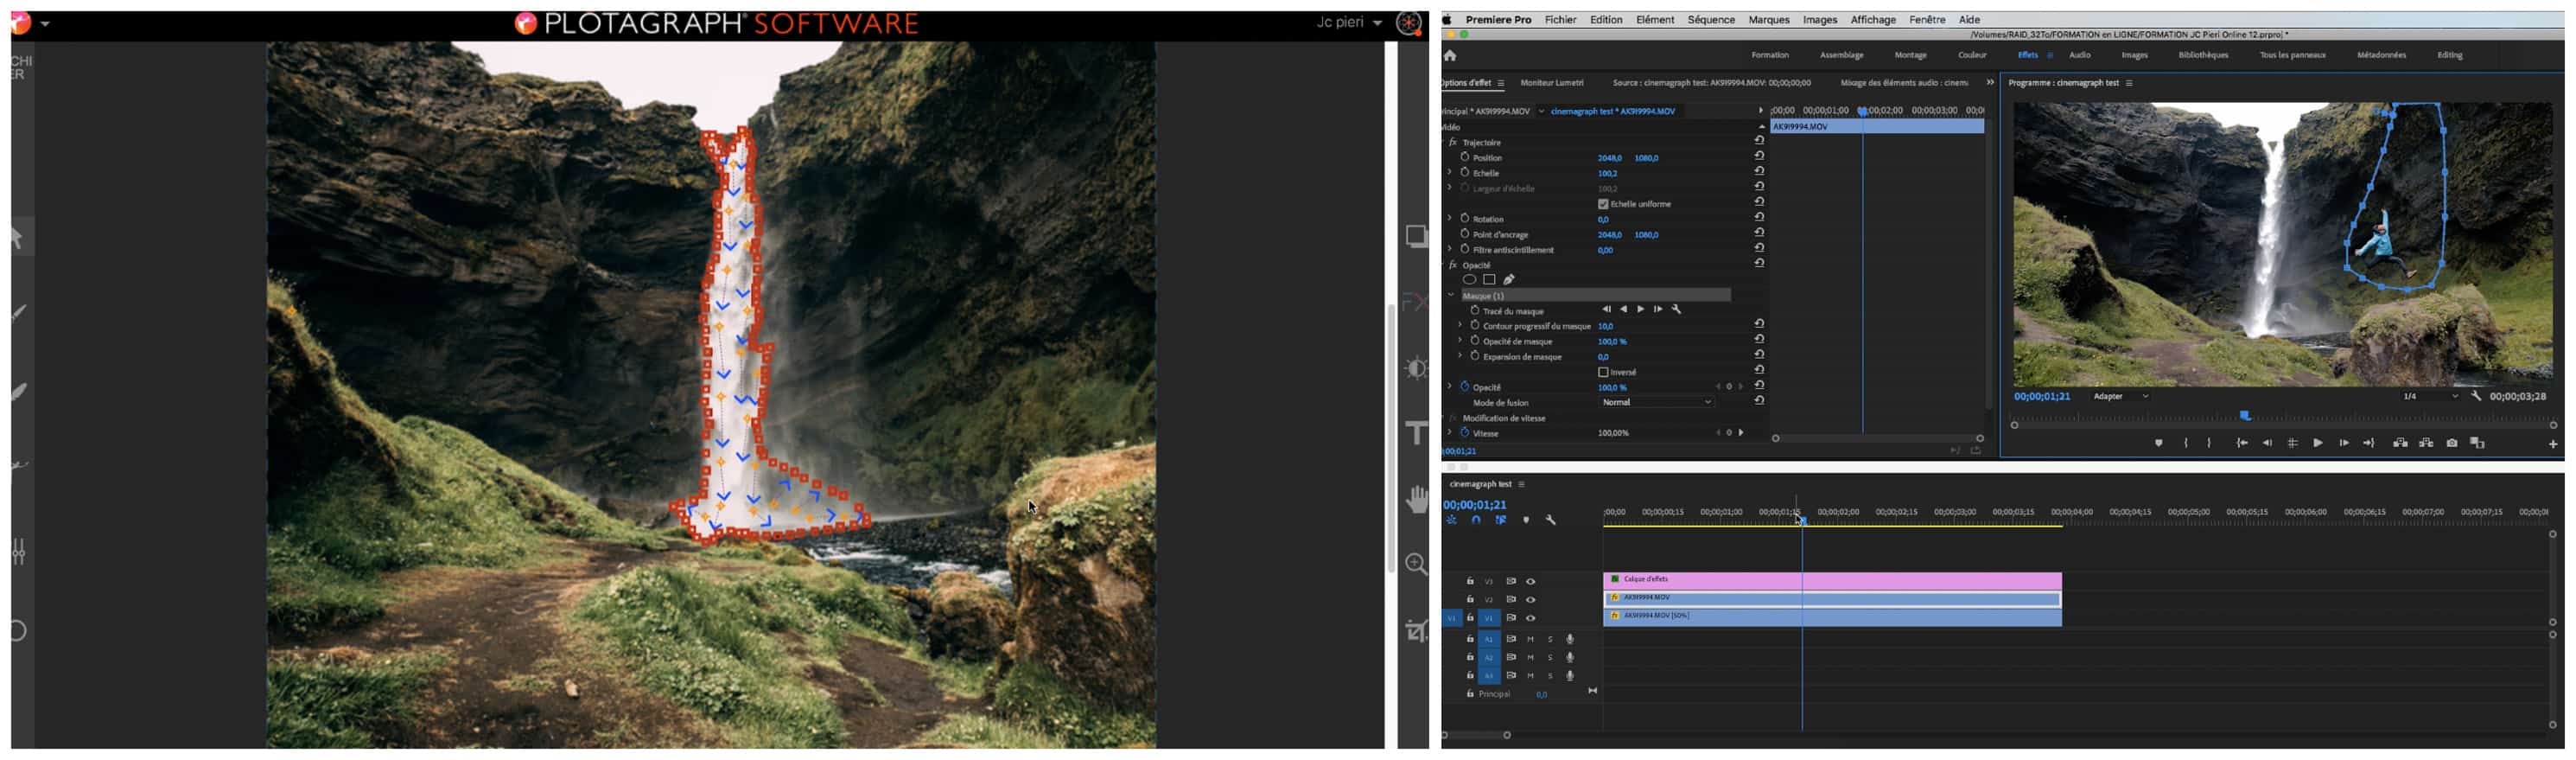Reset the Contour progressif du masque value

click(x=1759, y=324)
